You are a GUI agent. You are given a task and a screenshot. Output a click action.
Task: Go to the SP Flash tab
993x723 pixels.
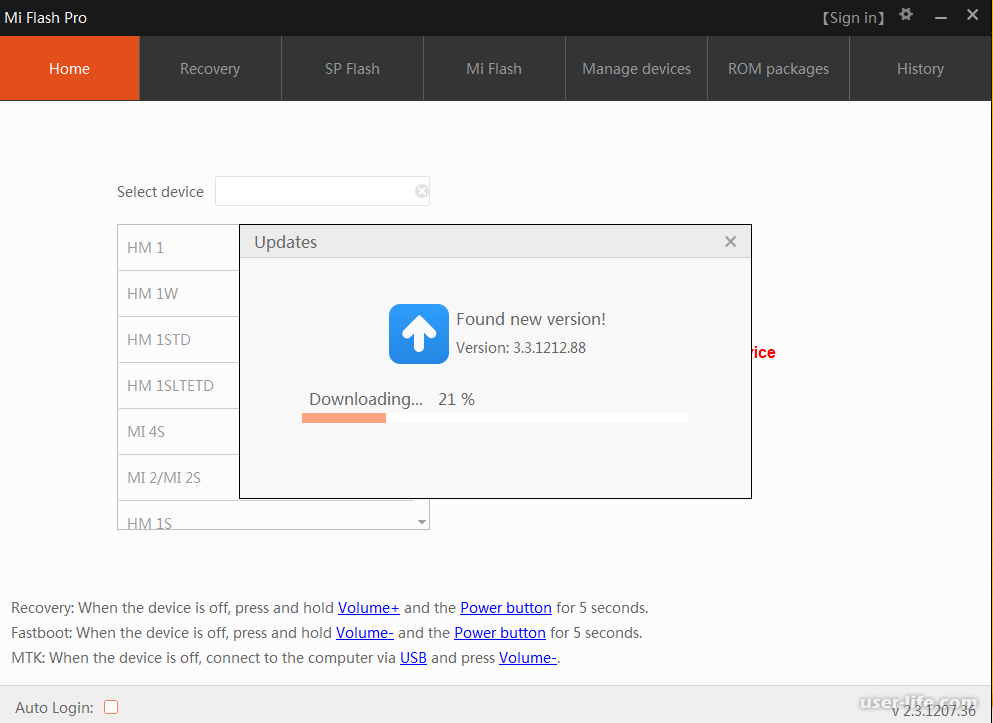point(352,68)
